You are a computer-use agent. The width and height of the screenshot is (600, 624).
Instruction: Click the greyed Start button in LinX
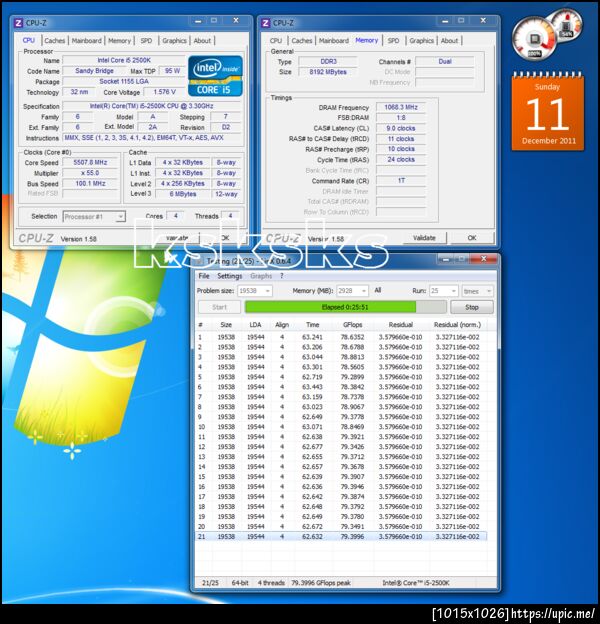[x=219, y=307]
